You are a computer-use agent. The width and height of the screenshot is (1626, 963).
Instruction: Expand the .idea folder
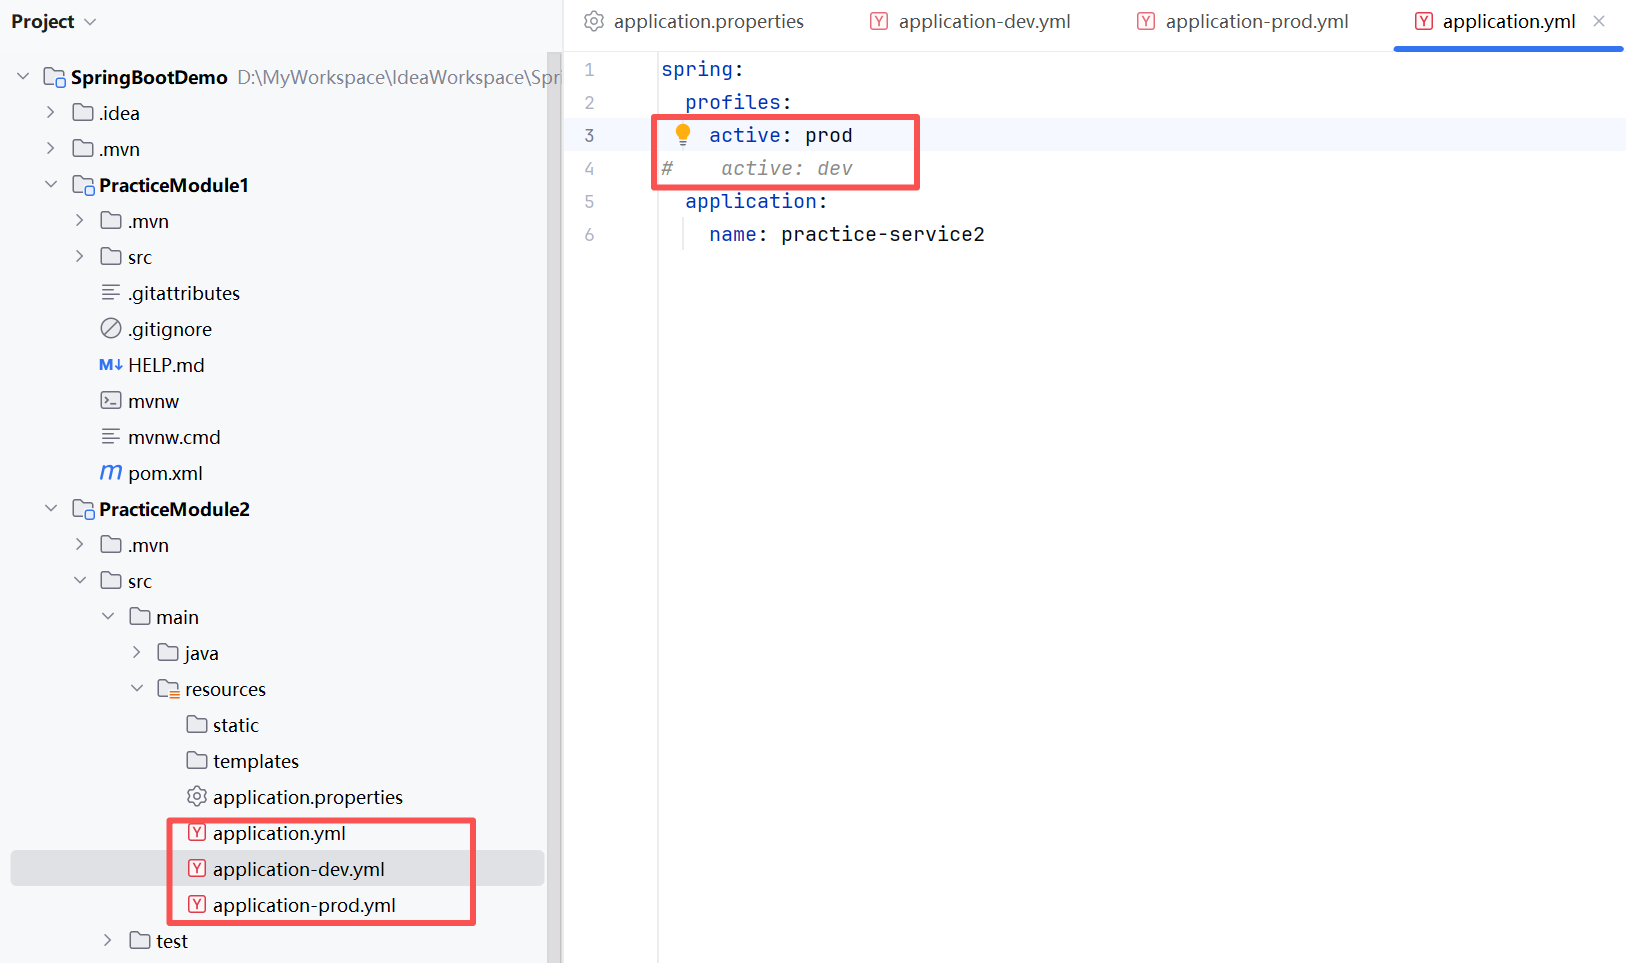(51, 113)
